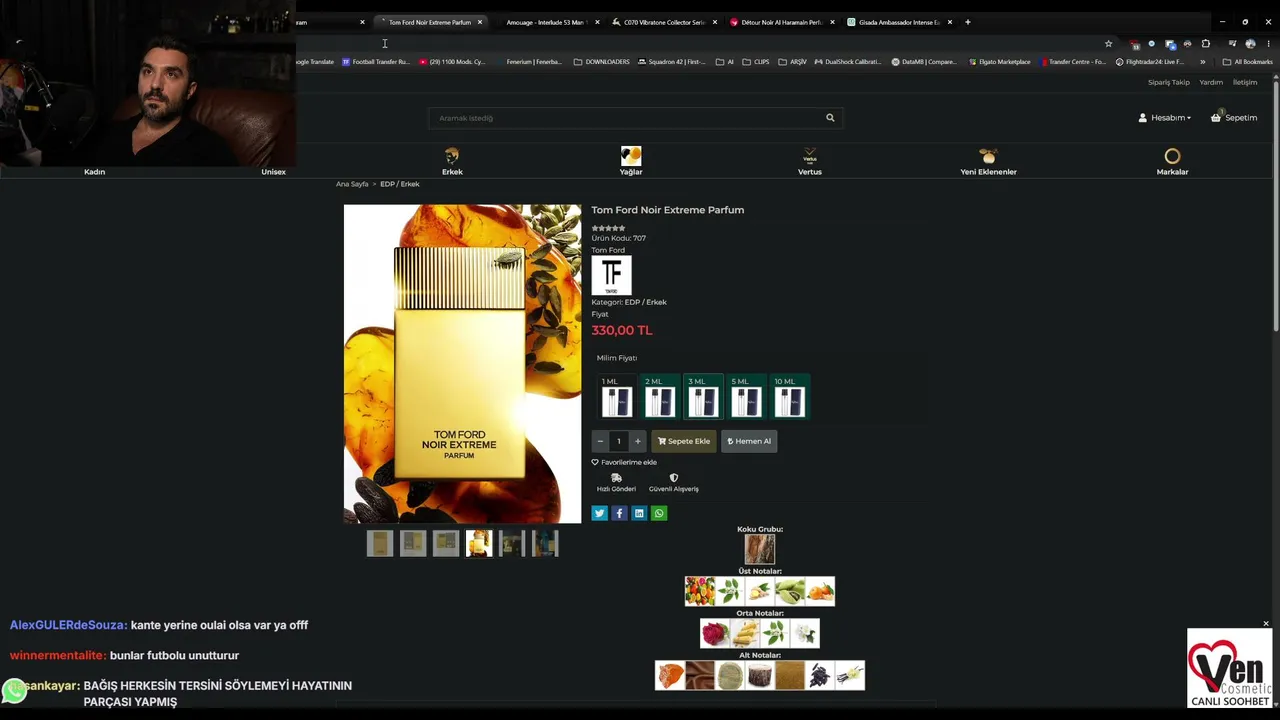Open the CLIPS bookmarks folder

756,62
